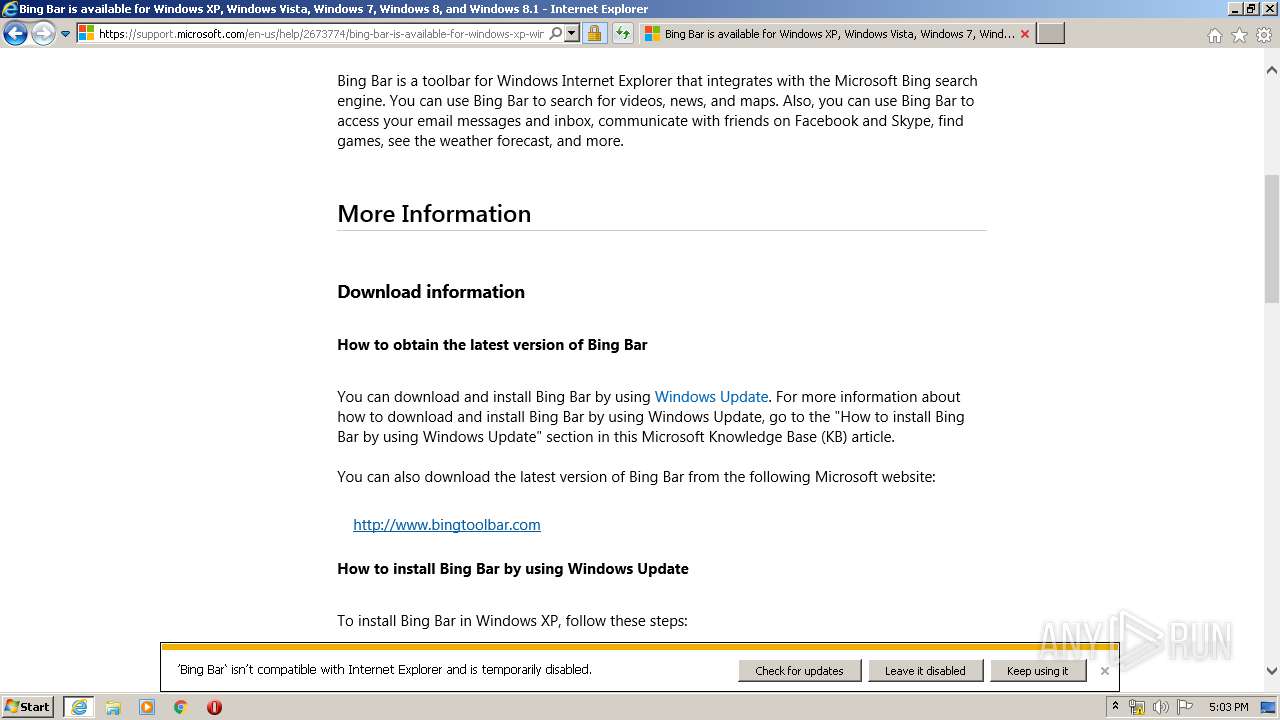Click the search magnifier icon in address bar
Viewport: 1280px width, 720px height.
556,34
